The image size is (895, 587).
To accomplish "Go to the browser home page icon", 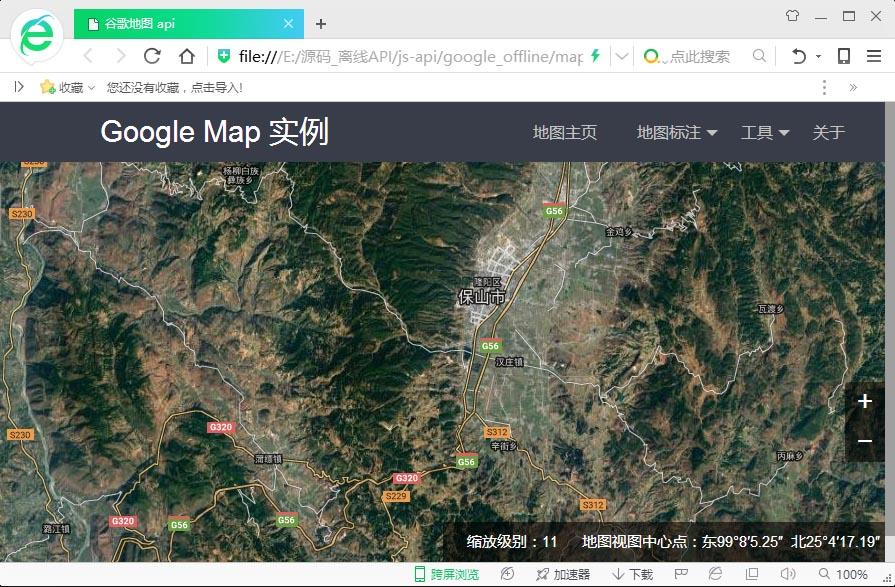I will pos(187,56).
